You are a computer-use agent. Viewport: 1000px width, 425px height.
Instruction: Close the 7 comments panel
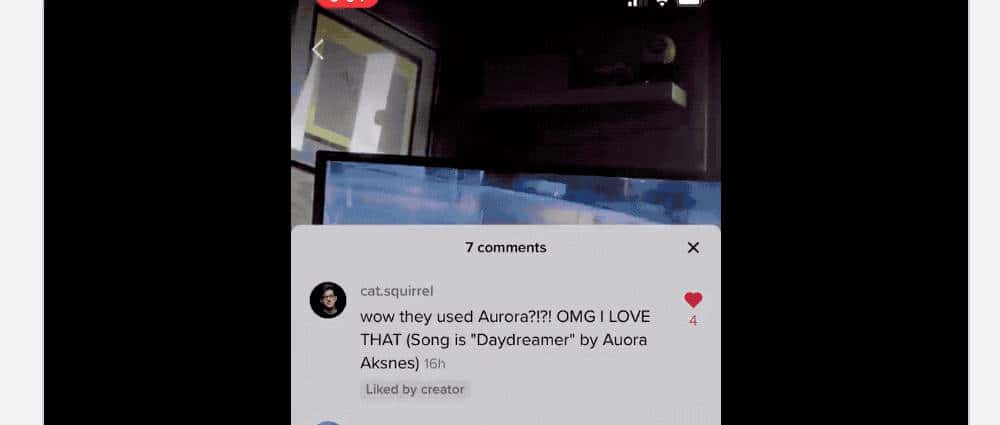pos(693,248)
